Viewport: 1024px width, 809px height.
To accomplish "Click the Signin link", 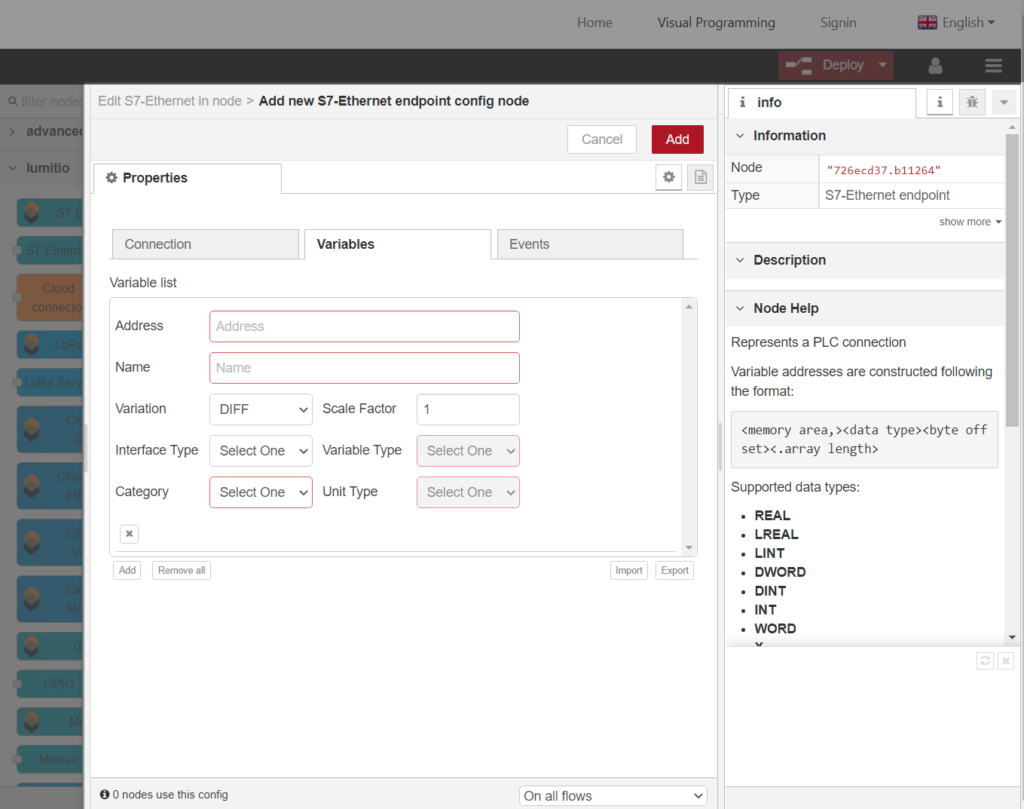I will click(838, 23).
